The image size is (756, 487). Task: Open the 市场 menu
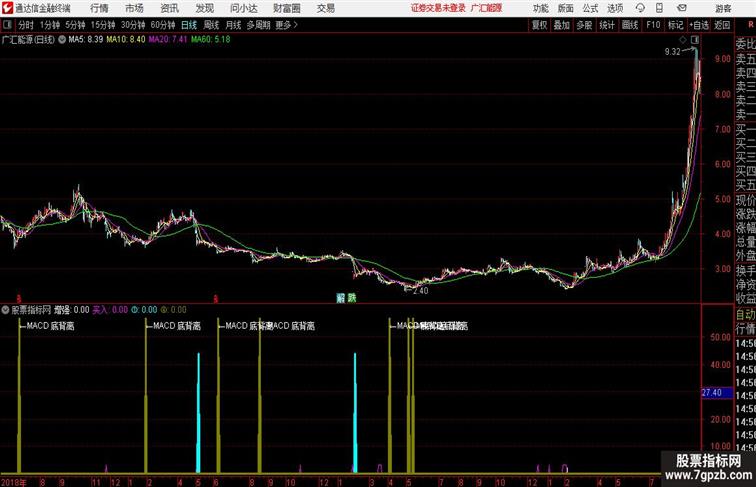(135, 8)
